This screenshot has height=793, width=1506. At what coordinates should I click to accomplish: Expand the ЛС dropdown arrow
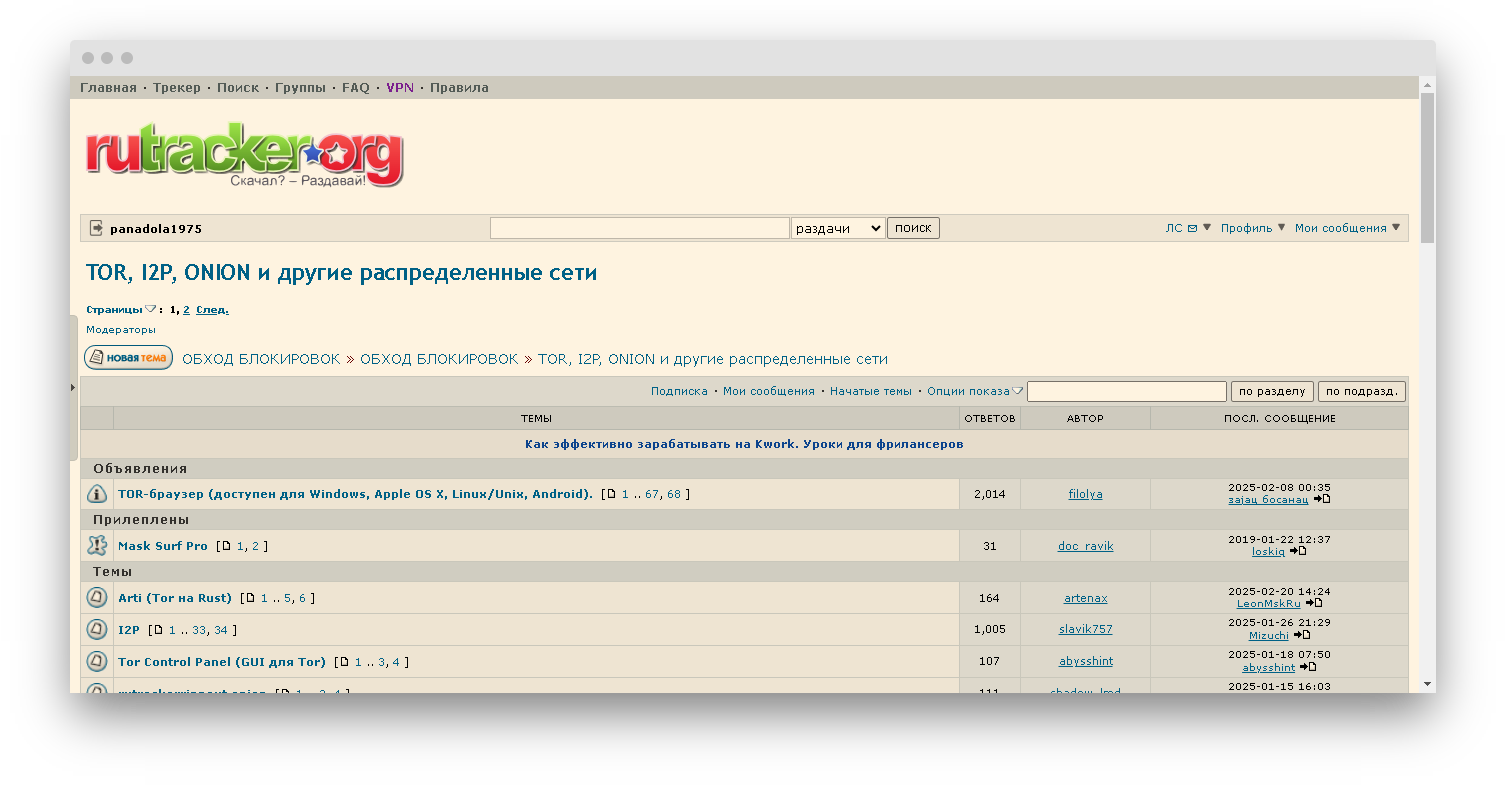[x=1207, y=227]
